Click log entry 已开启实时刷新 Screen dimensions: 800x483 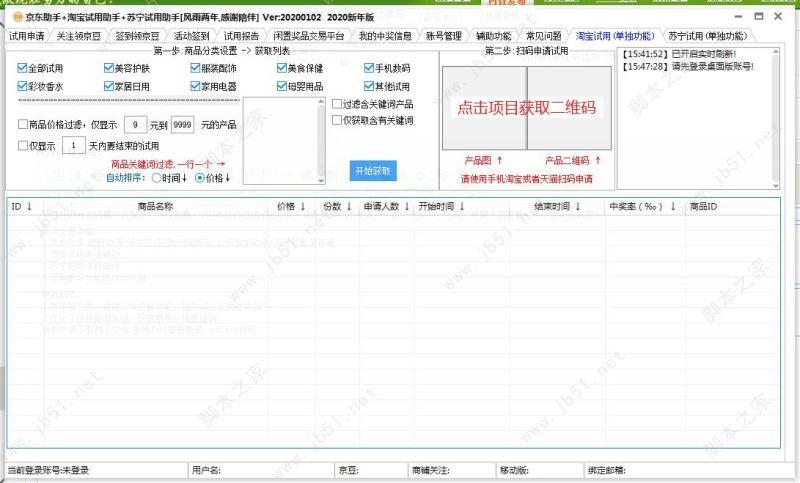point(679,54)
